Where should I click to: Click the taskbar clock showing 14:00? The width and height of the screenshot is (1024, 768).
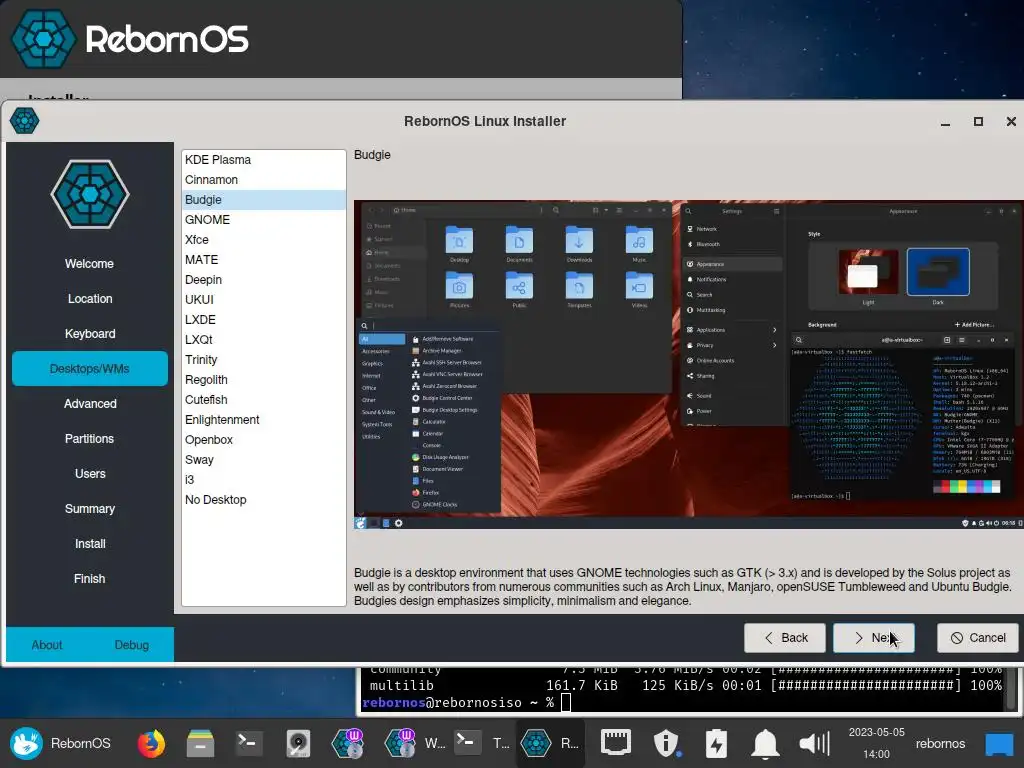876,743
